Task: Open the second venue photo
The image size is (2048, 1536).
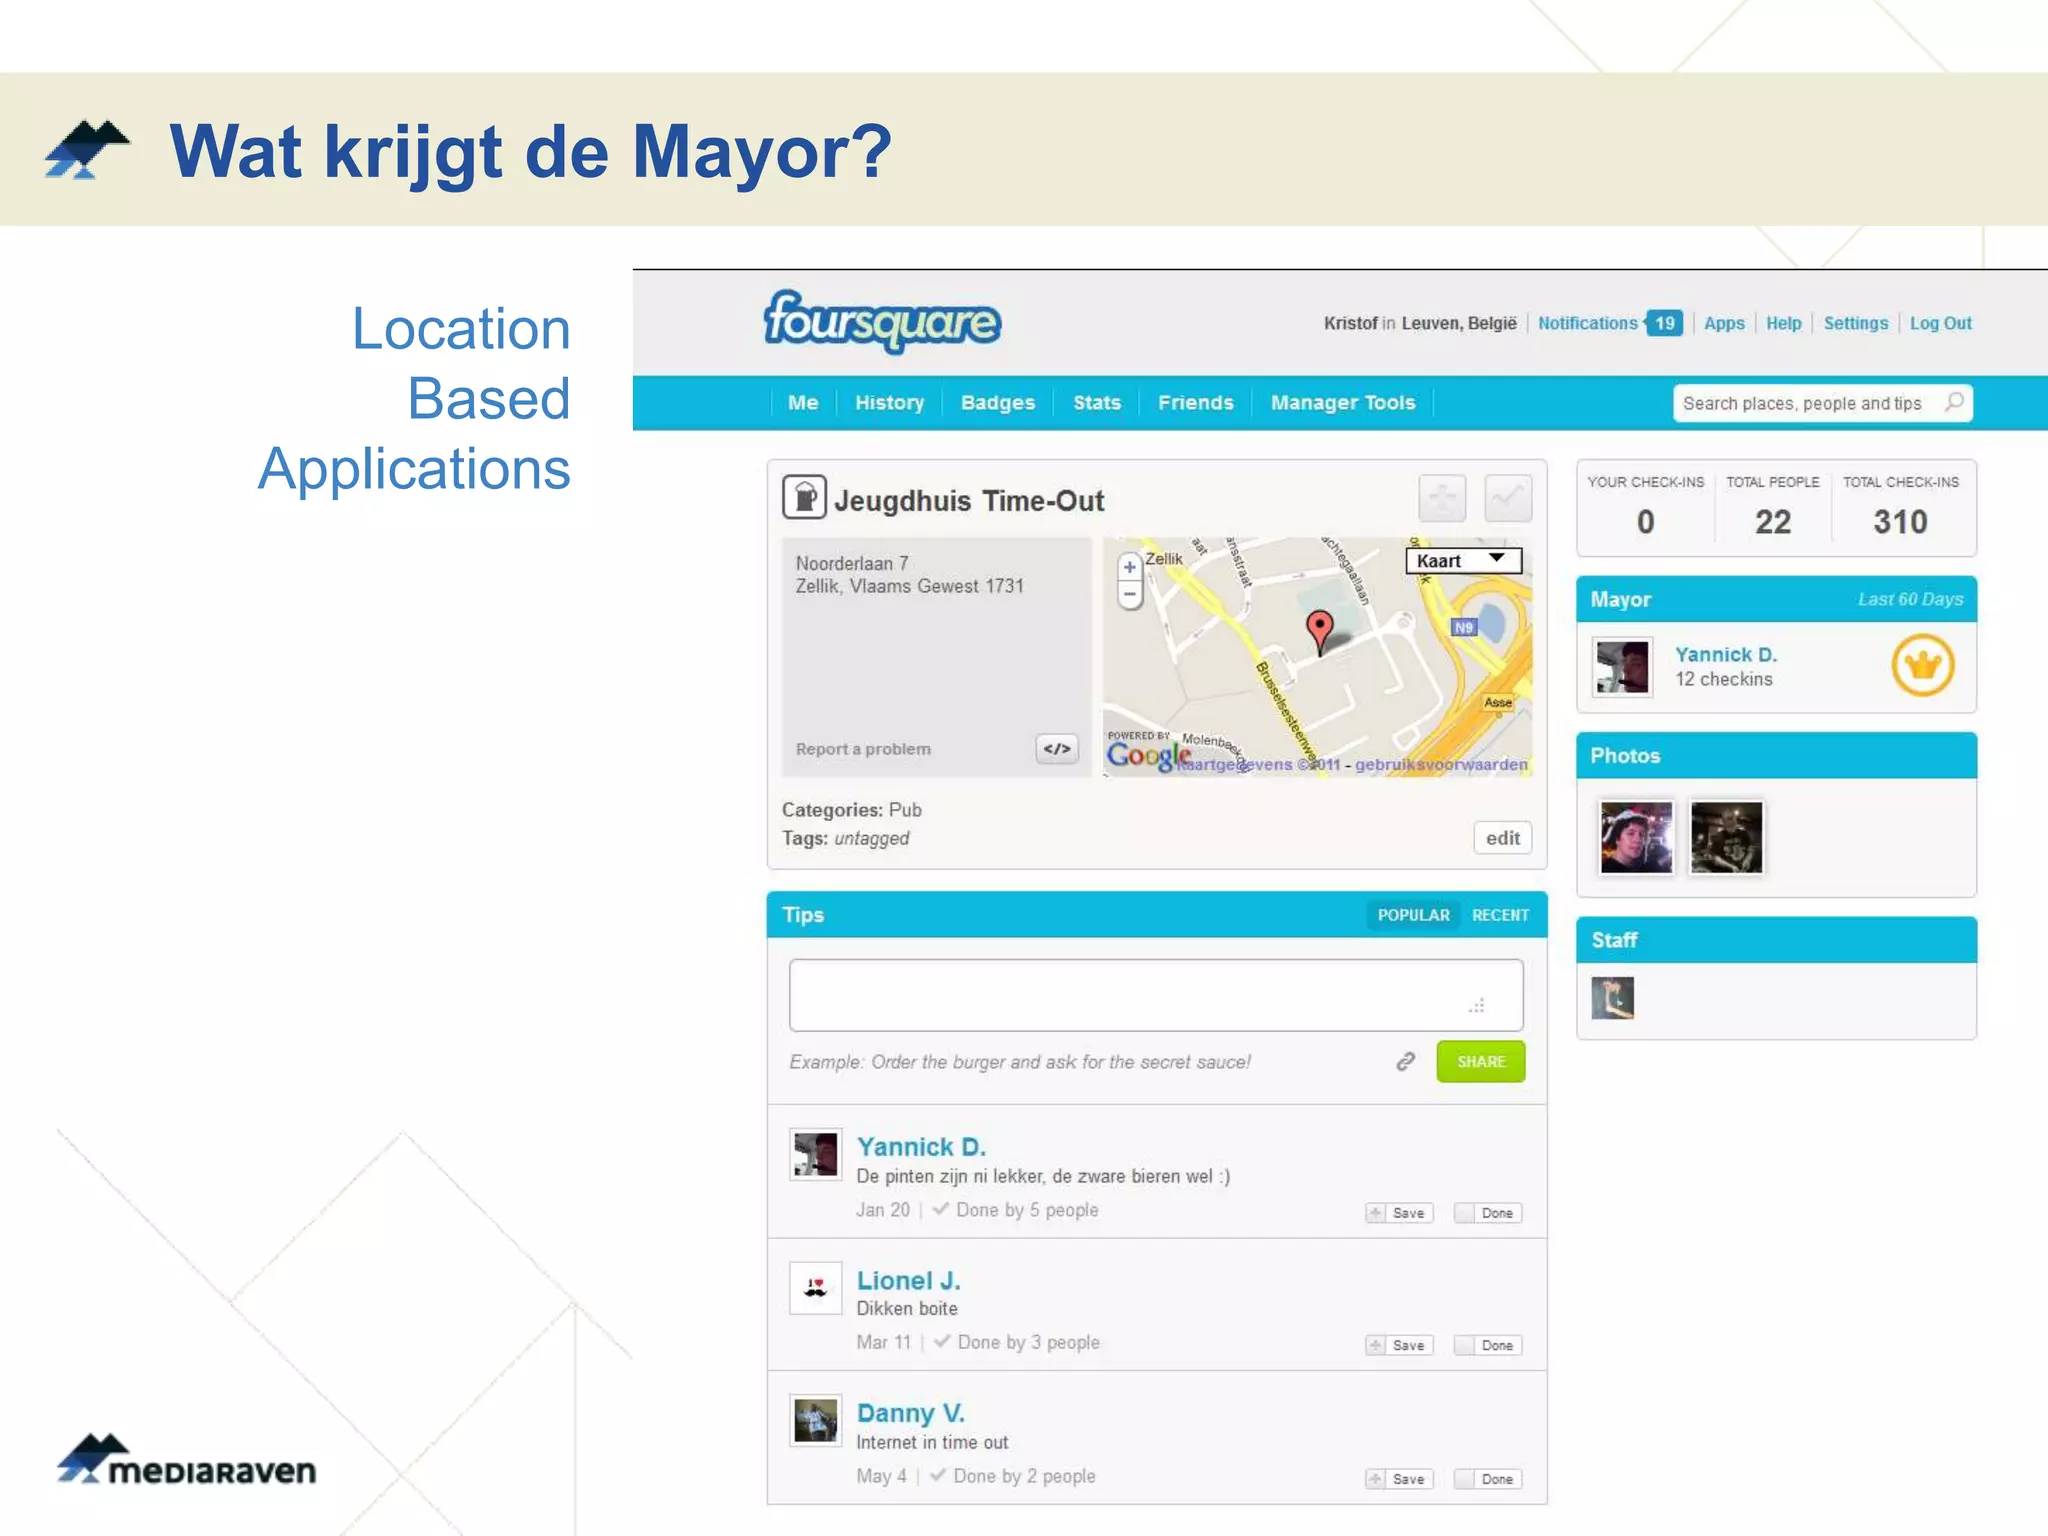Action: [x=1727, y=837]
